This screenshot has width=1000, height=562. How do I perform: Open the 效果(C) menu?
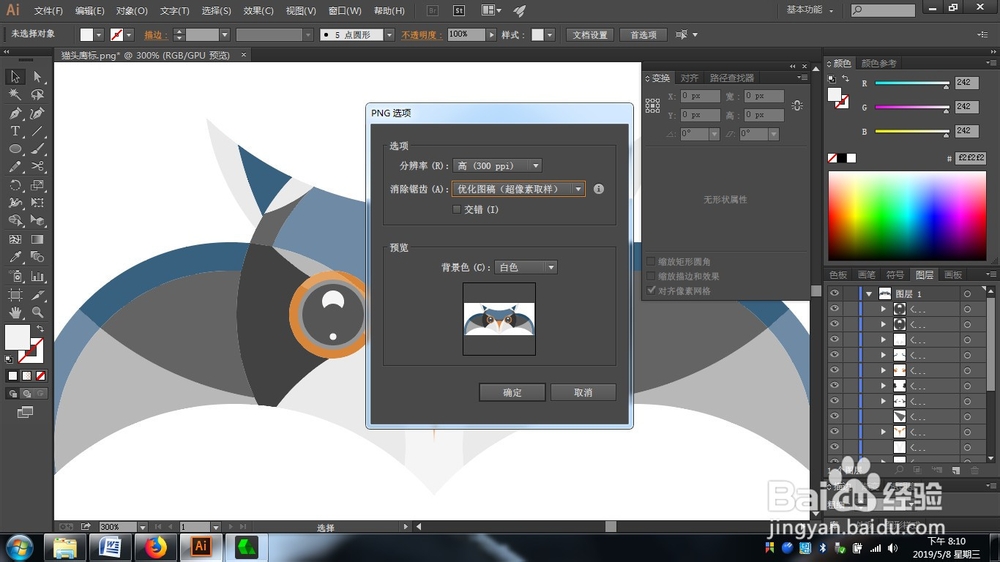coord(258,11)
